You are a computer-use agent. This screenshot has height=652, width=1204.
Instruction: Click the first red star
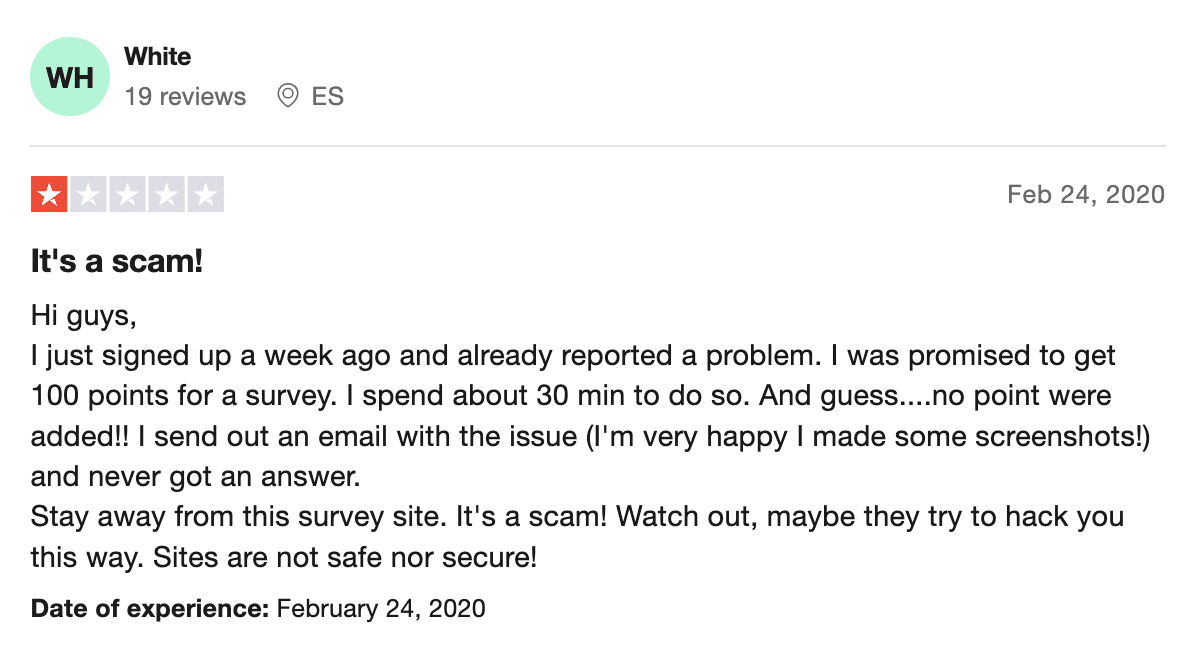click(x=49, y=194)
